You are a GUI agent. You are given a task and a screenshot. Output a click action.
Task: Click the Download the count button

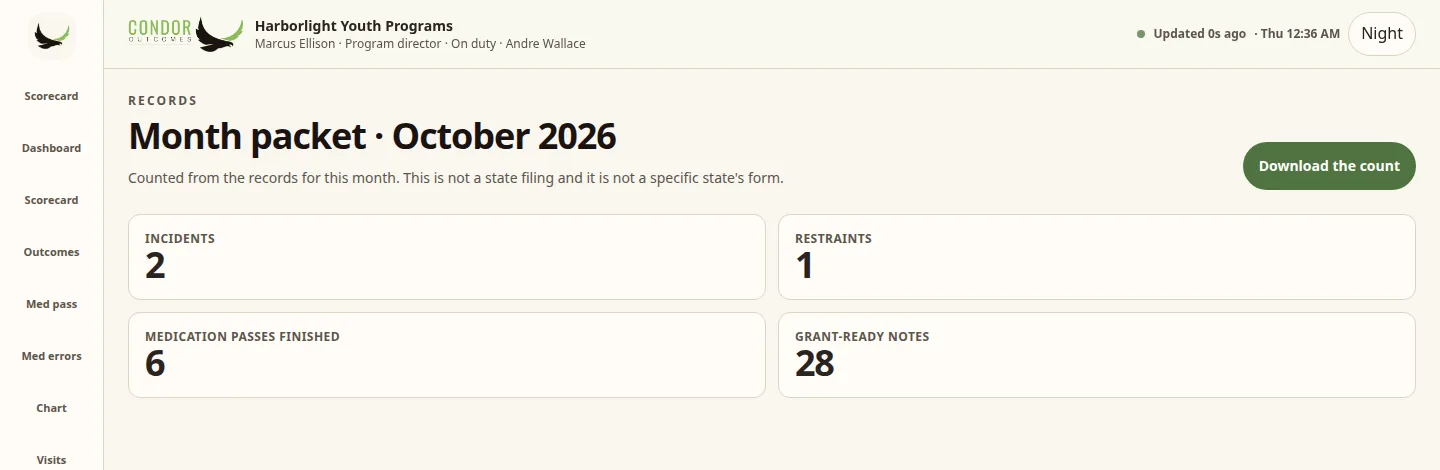coord(1329,166)
